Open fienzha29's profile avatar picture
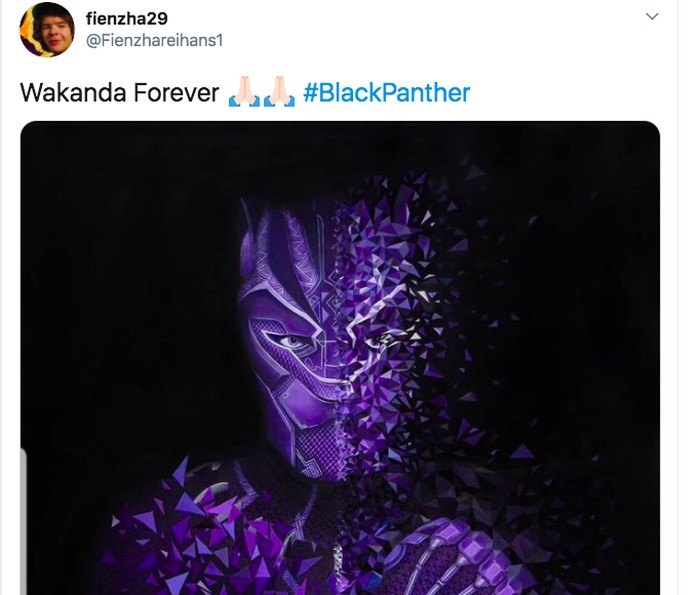The height and width of the screenshot is (595, 700). (46, 30)
